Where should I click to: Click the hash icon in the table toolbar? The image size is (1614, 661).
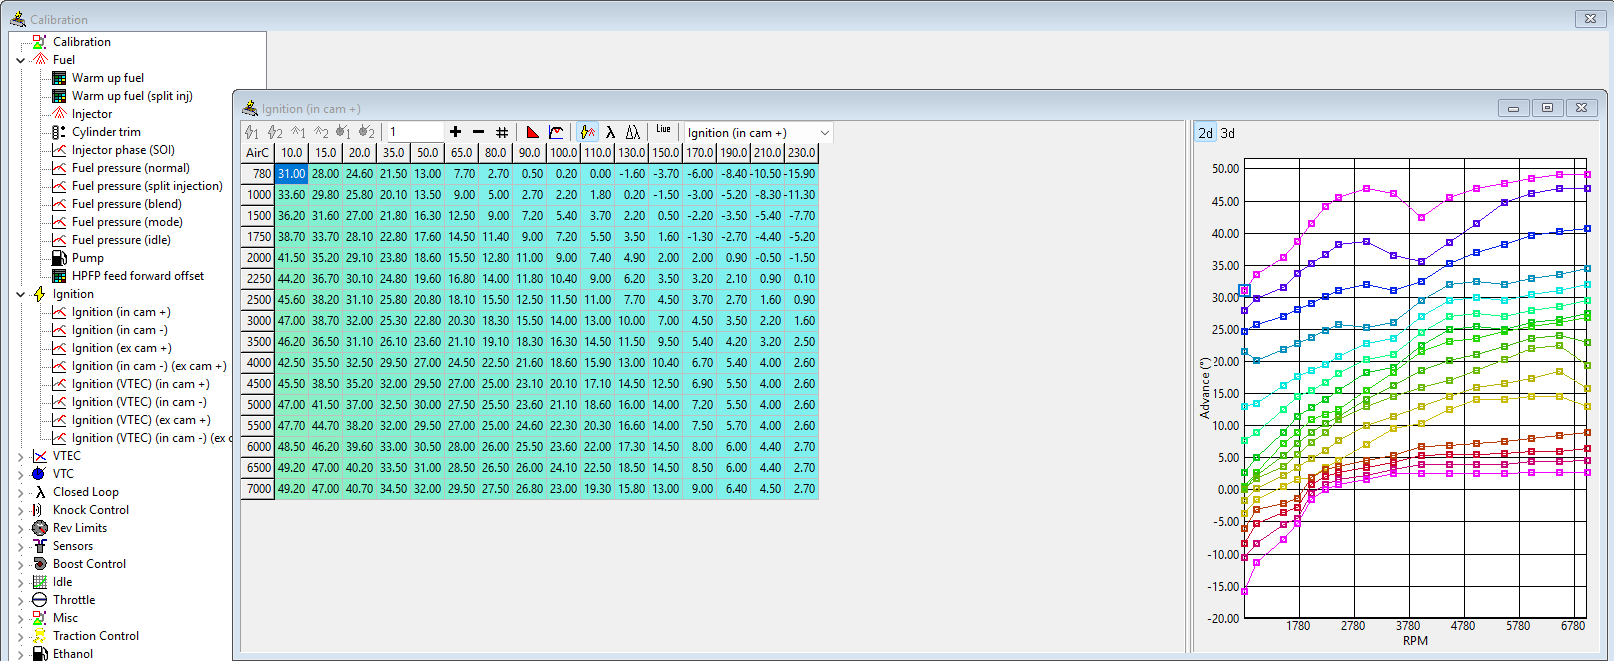[x=502, y=132]
